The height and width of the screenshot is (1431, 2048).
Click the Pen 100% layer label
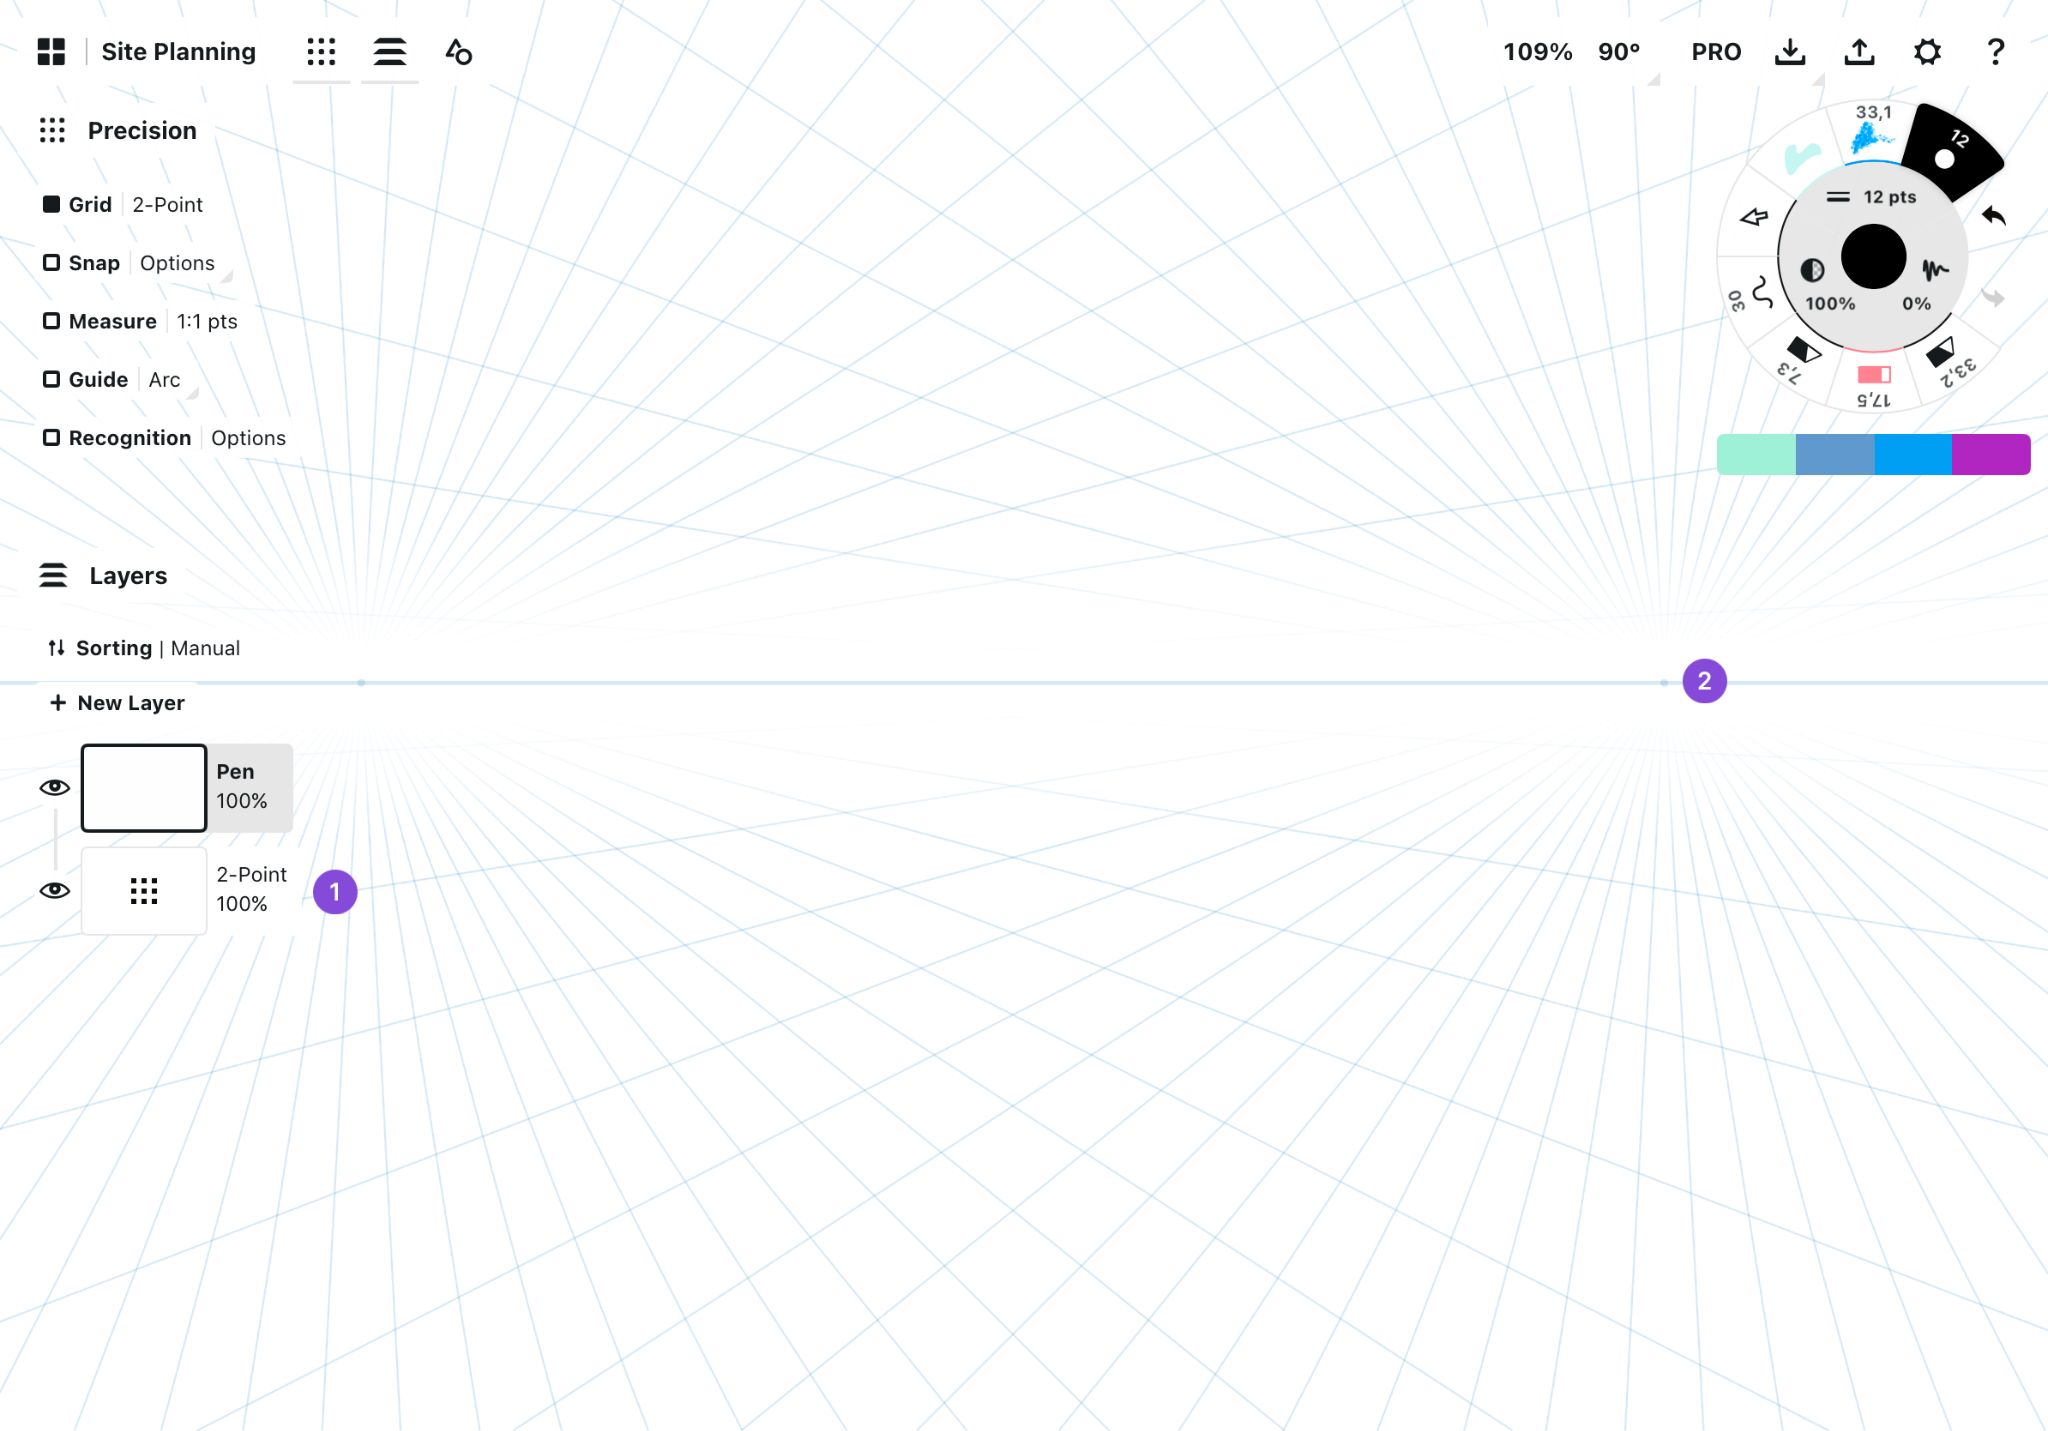[x=242, y=787]
